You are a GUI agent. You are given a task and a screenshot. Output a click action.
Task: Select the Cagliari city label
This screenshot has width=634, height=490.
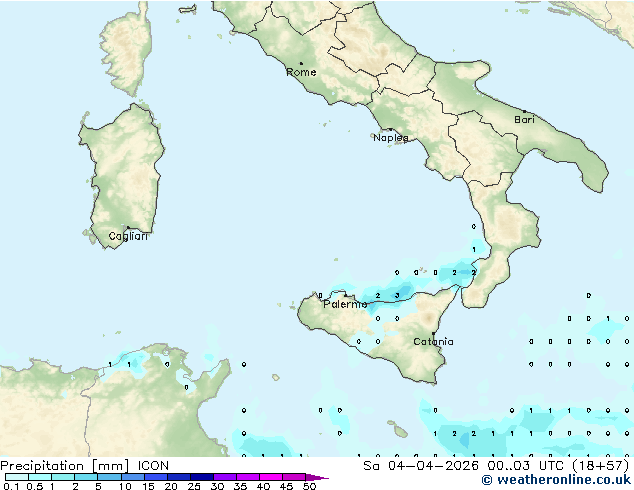[128, 236]
